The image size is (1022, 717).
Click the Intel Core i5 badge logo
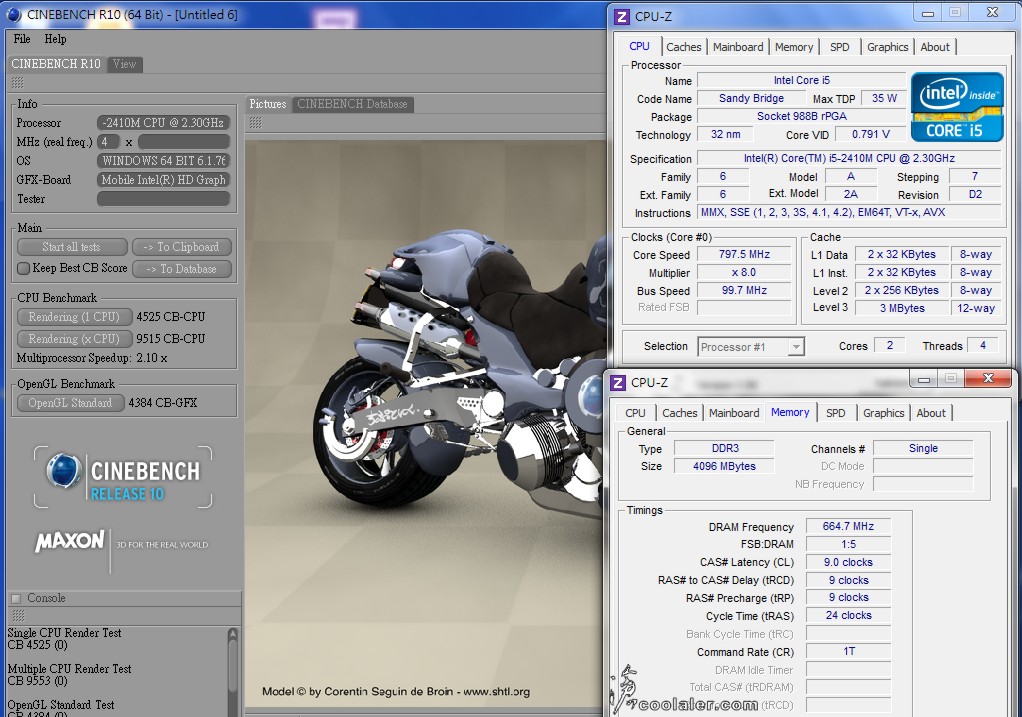pyautogui.click(x=957, y=107)
